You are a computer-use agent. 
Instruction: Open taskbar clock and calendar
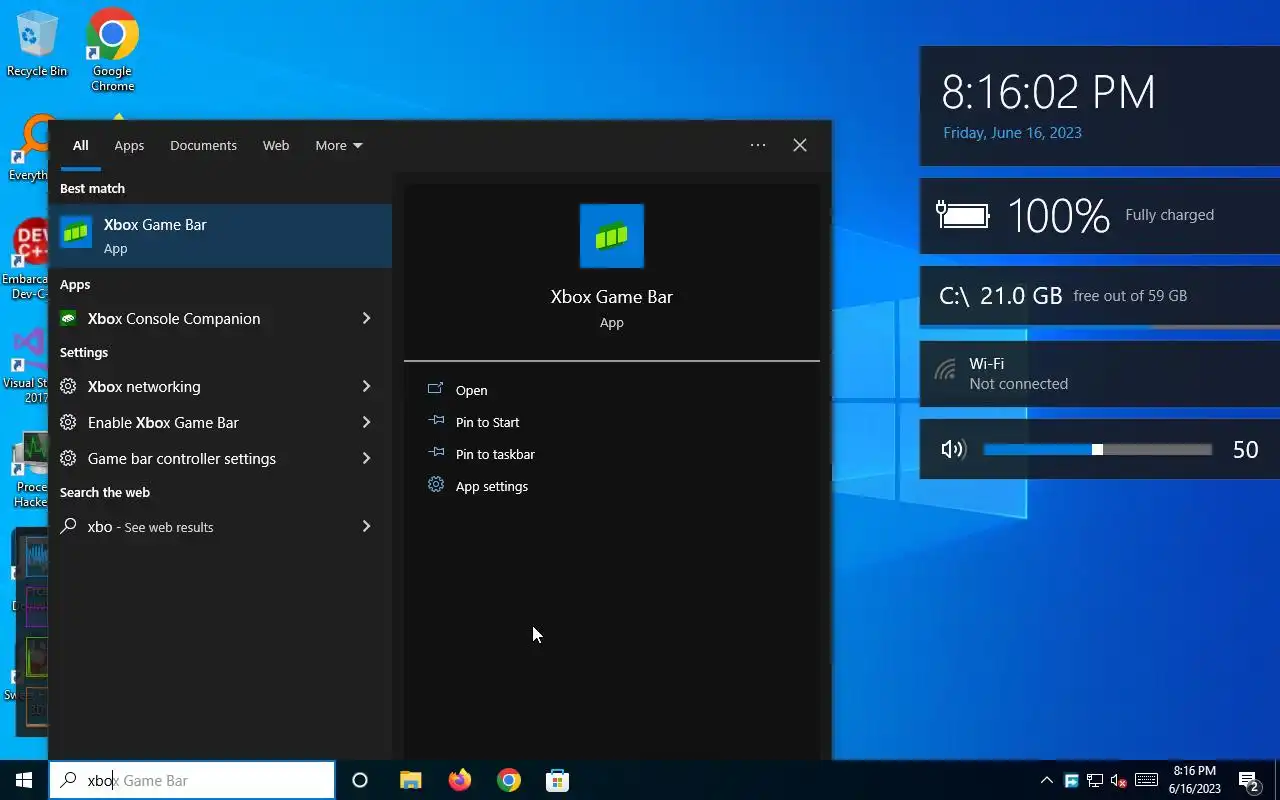point(1194,780)
